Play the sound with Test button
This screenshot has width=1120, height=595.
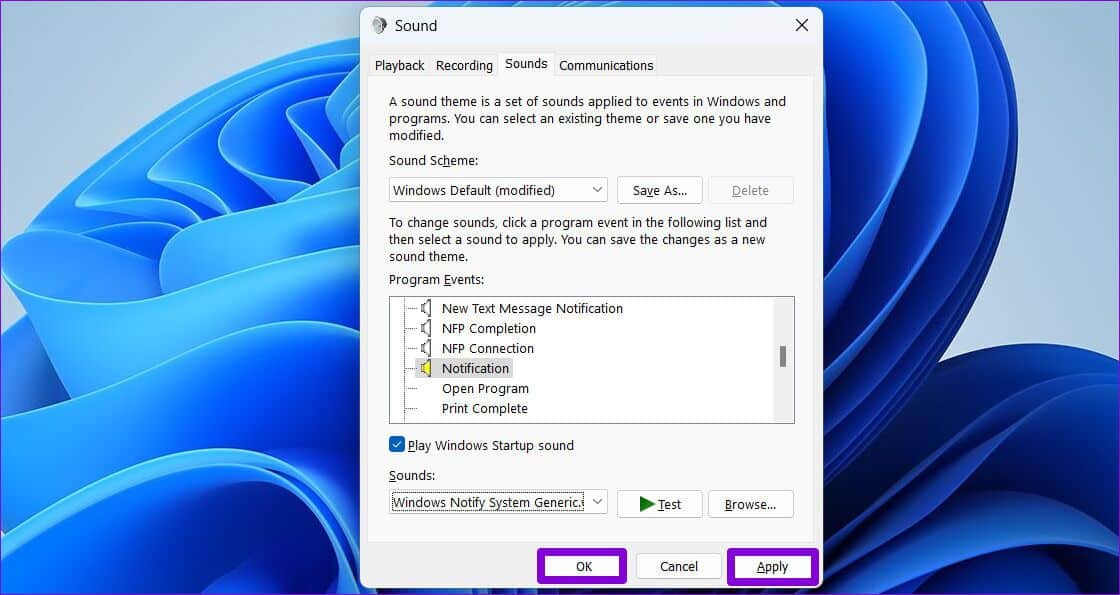tap(659, 504)
